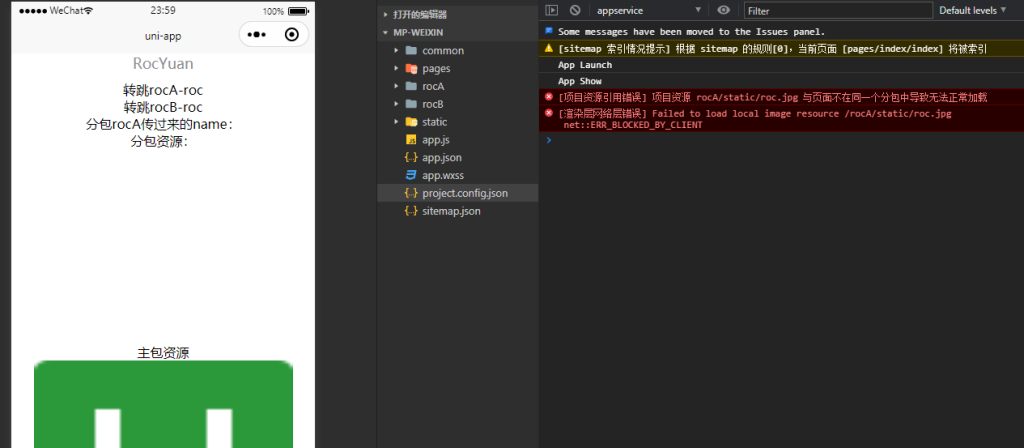
Task: Click the app.wxss stylesheet file icon
Action: pyautogui.click(x=411, y=175)
